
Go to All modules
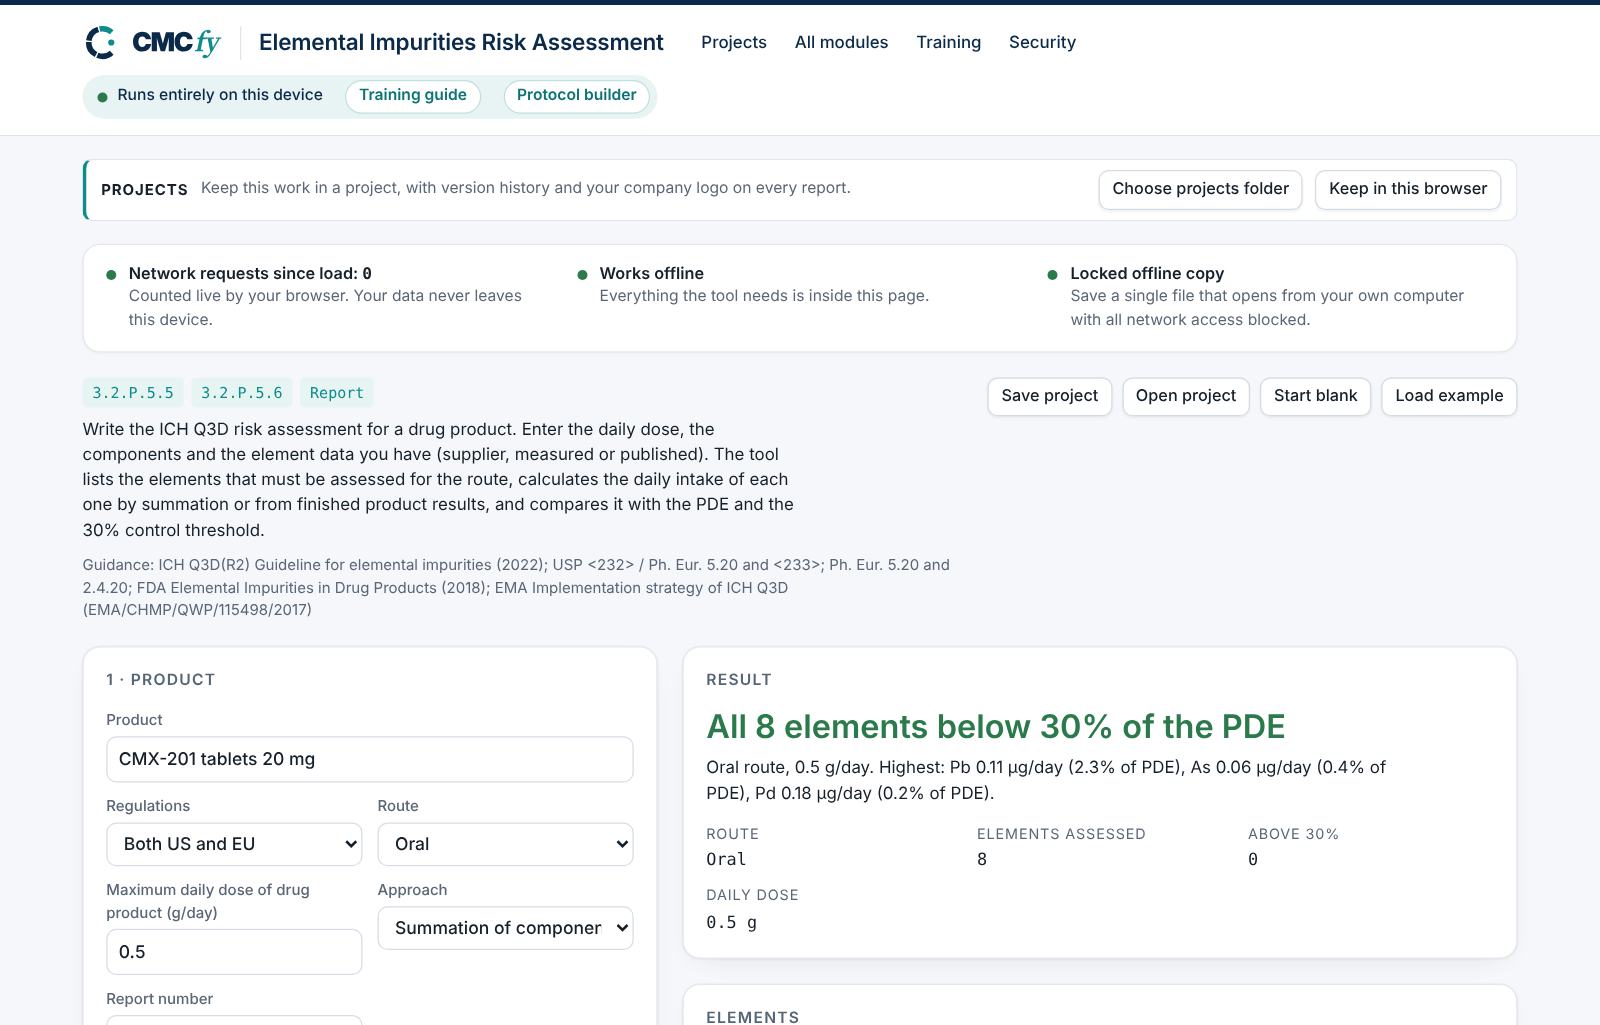pyautogui.click(x=841, y=42)
